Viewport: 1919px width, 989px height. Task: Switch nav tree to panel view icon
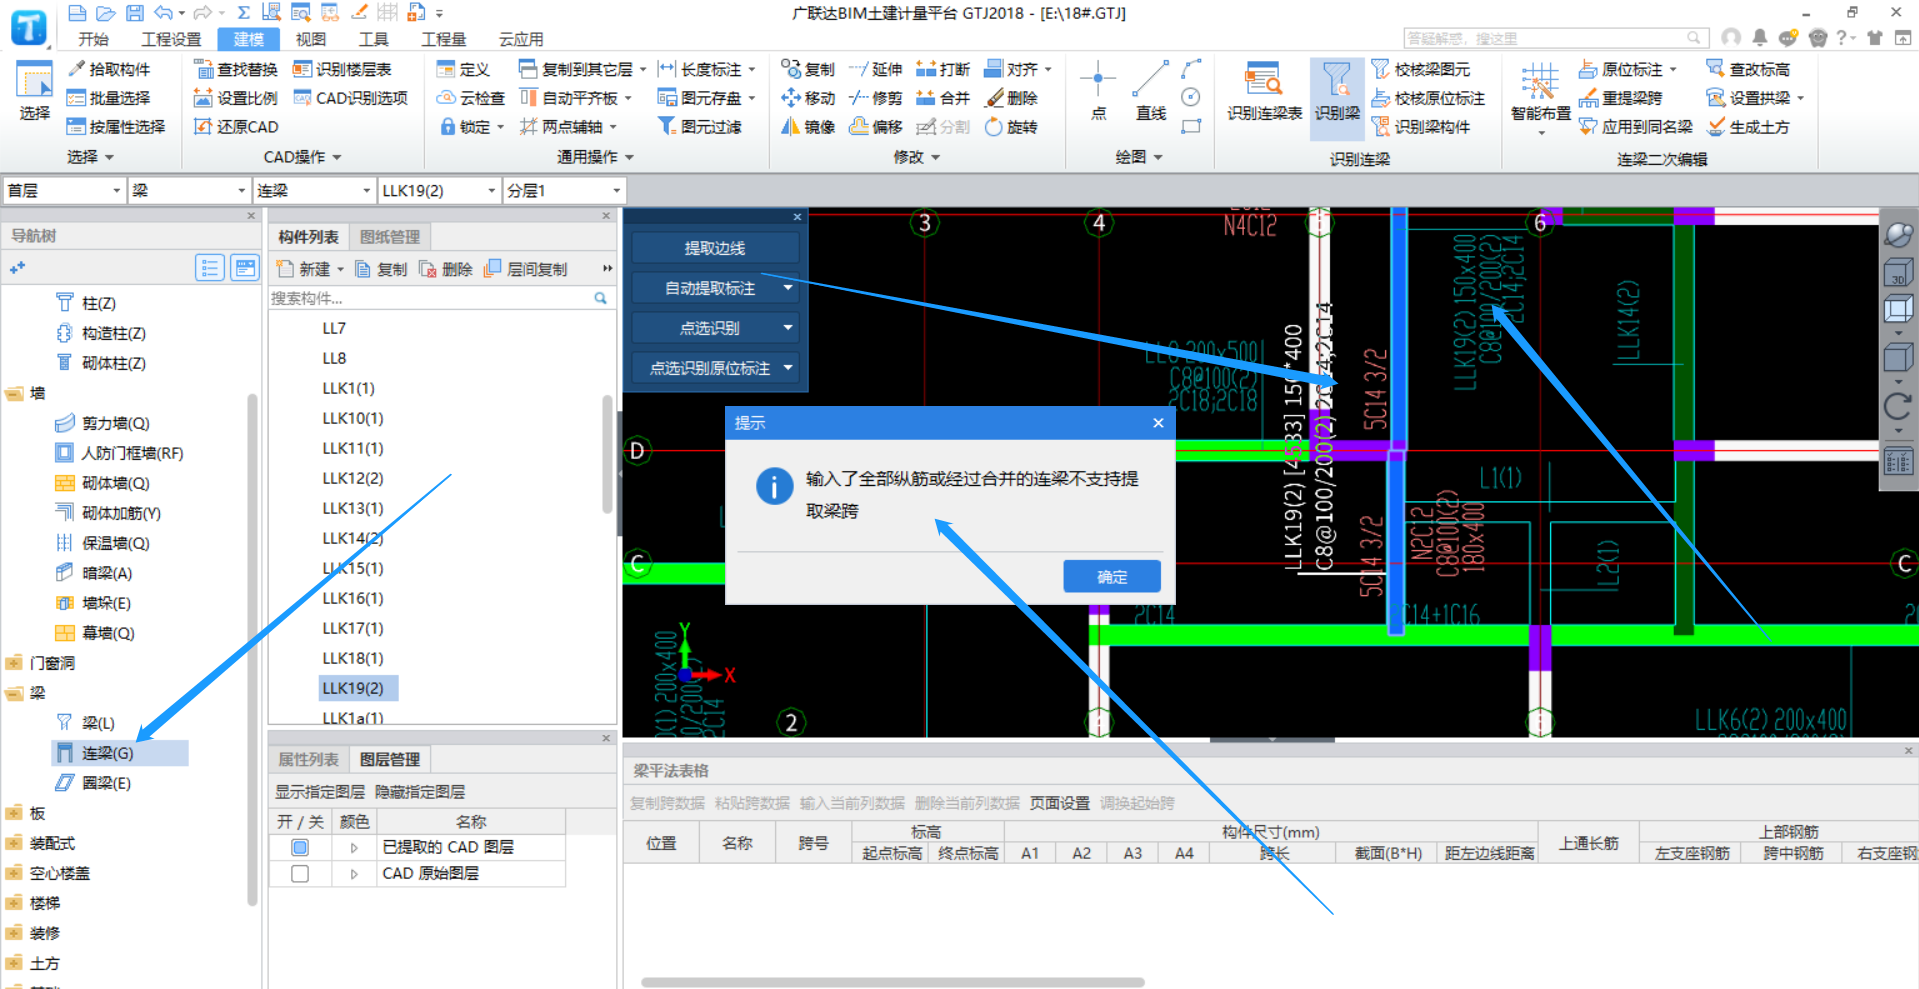244,267
